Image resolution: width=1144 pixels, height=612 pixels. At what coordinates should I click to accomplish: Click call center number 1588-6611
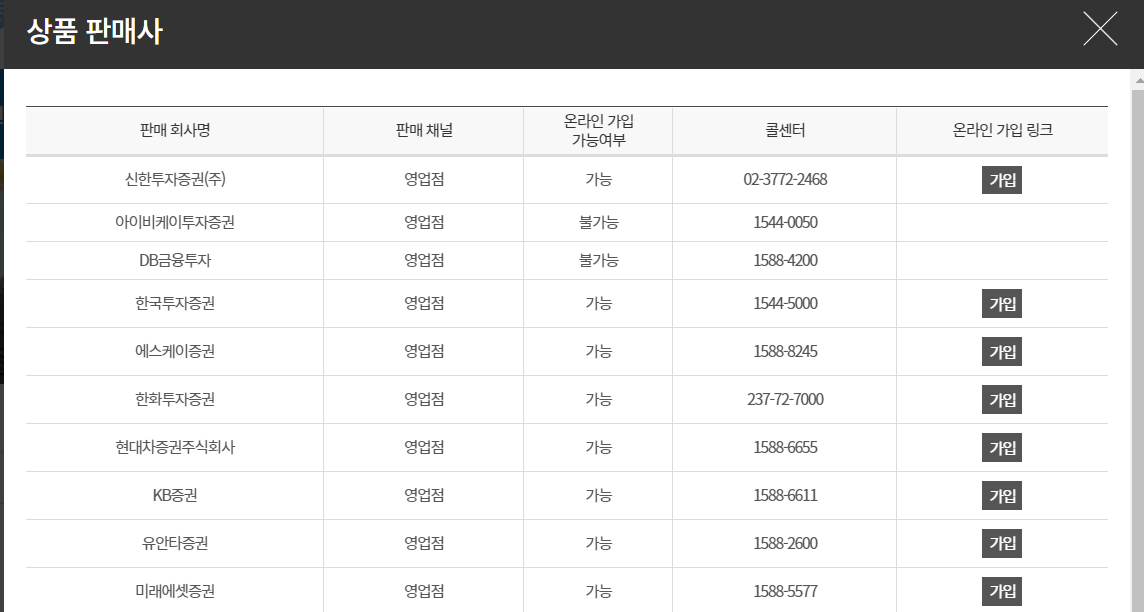point(785,495)
